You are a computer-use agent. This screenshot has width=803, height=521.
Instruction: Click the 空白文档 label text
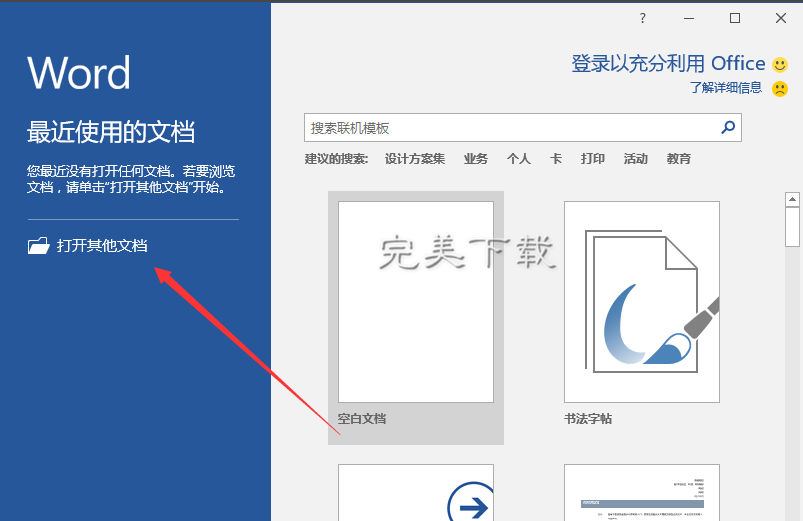point(362,419)
